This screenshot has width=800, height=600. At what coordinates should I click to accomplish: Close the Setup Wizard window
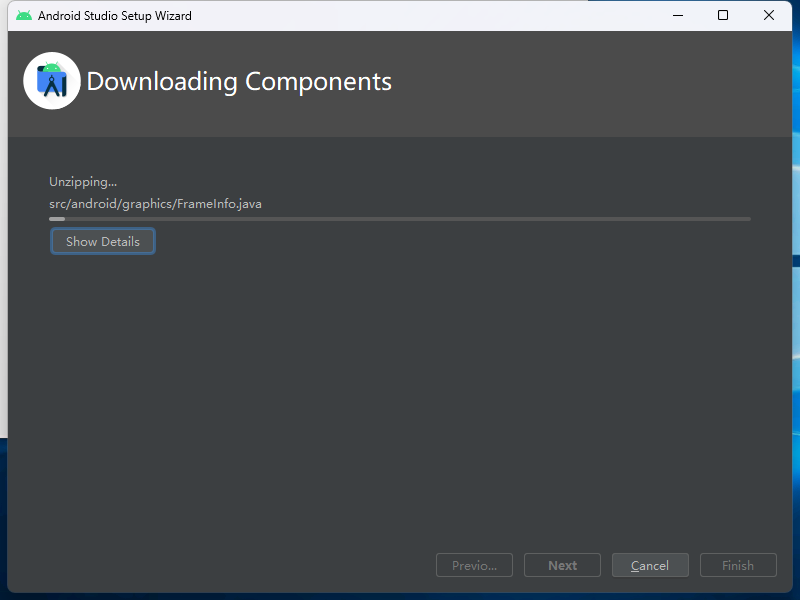point(768,15)
